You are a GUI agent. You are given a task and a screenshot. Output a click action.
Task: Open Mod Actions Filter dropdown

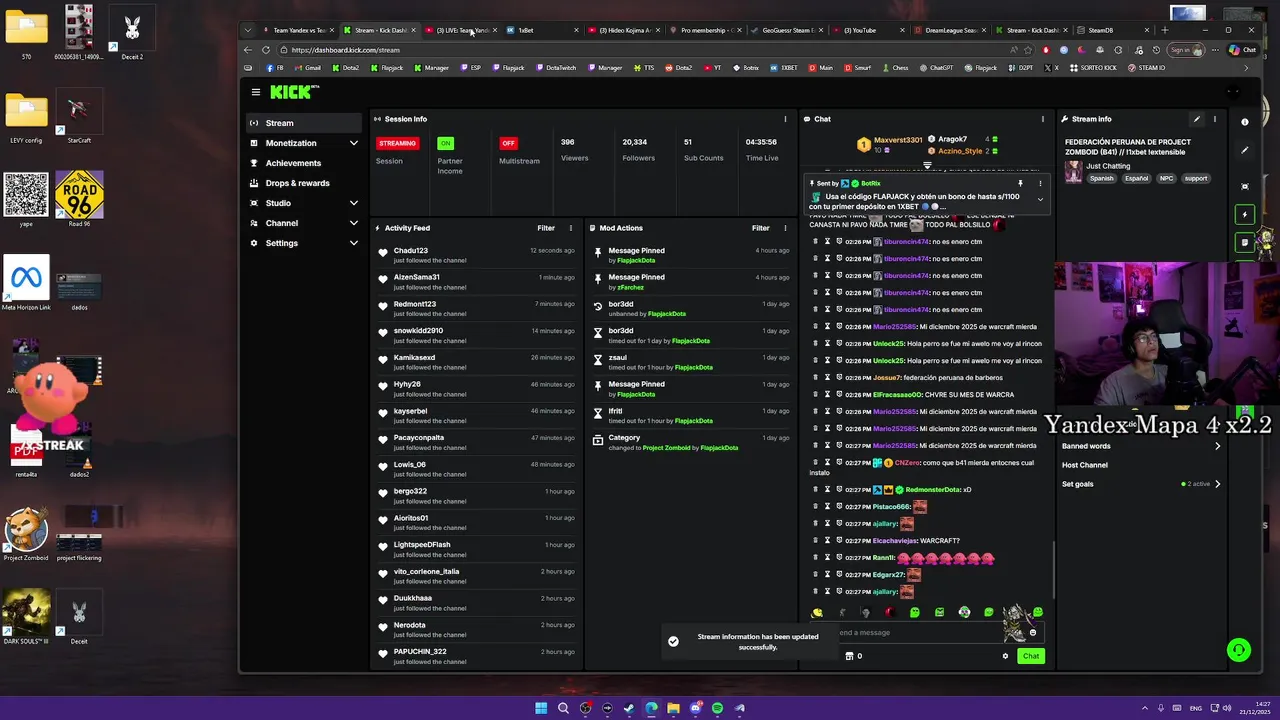coord(761,228)
